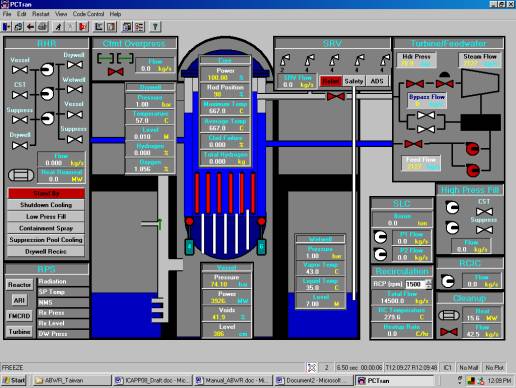
Task: Click the RPS Reactor scram button
Action: [x=20, y=285]
